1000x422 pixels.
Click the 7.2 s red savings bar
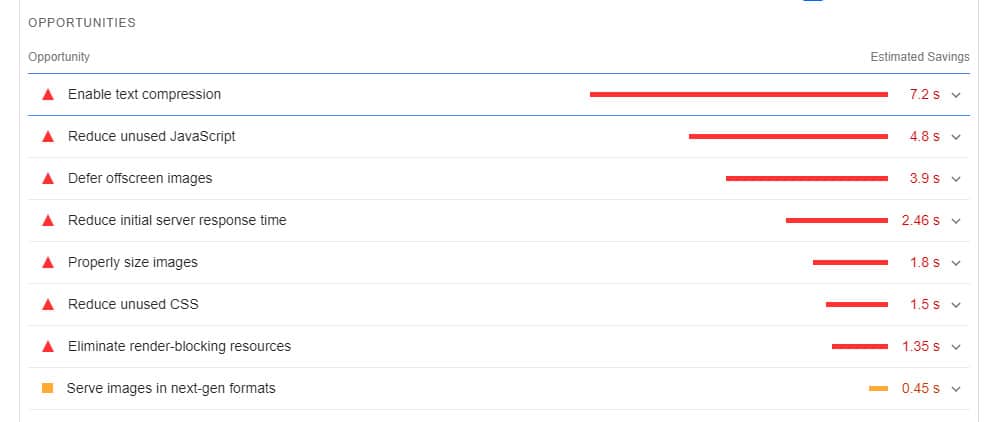coord(739,94)
